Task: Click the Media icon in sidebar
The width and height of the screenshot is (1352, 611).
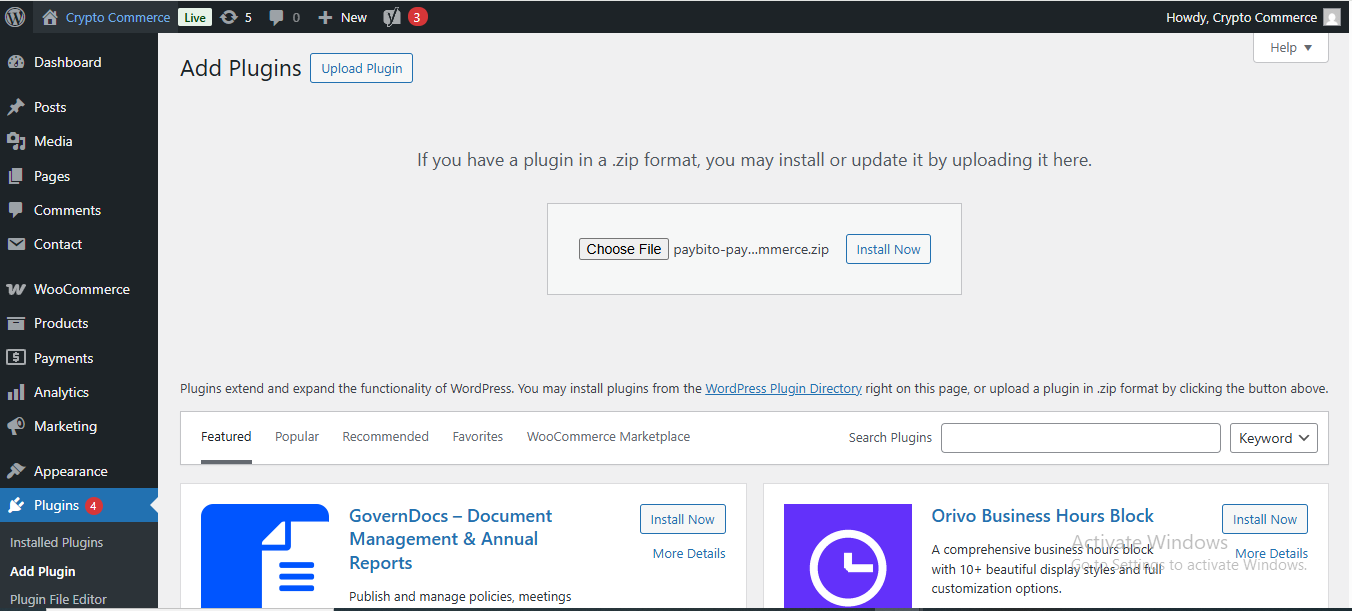Action: 16,141
